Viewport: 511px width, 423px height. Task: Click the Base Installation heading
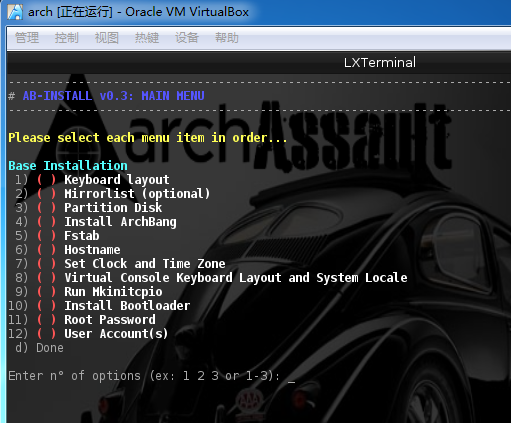(68, 165)
